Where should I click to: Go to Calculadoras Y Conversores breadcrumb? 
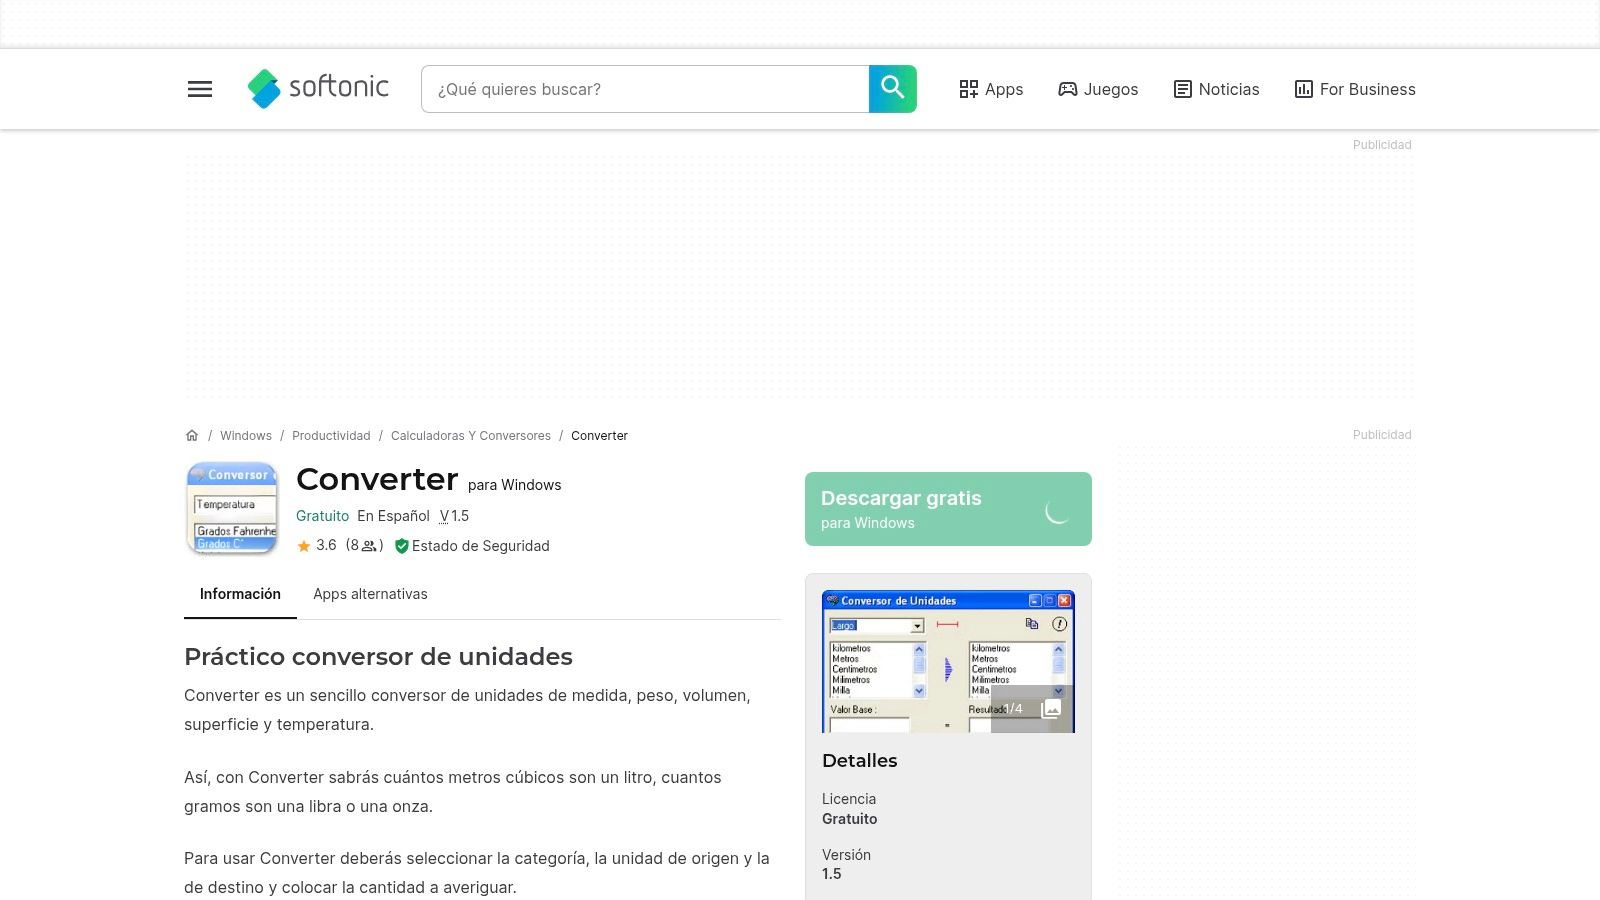click(471, 436)
